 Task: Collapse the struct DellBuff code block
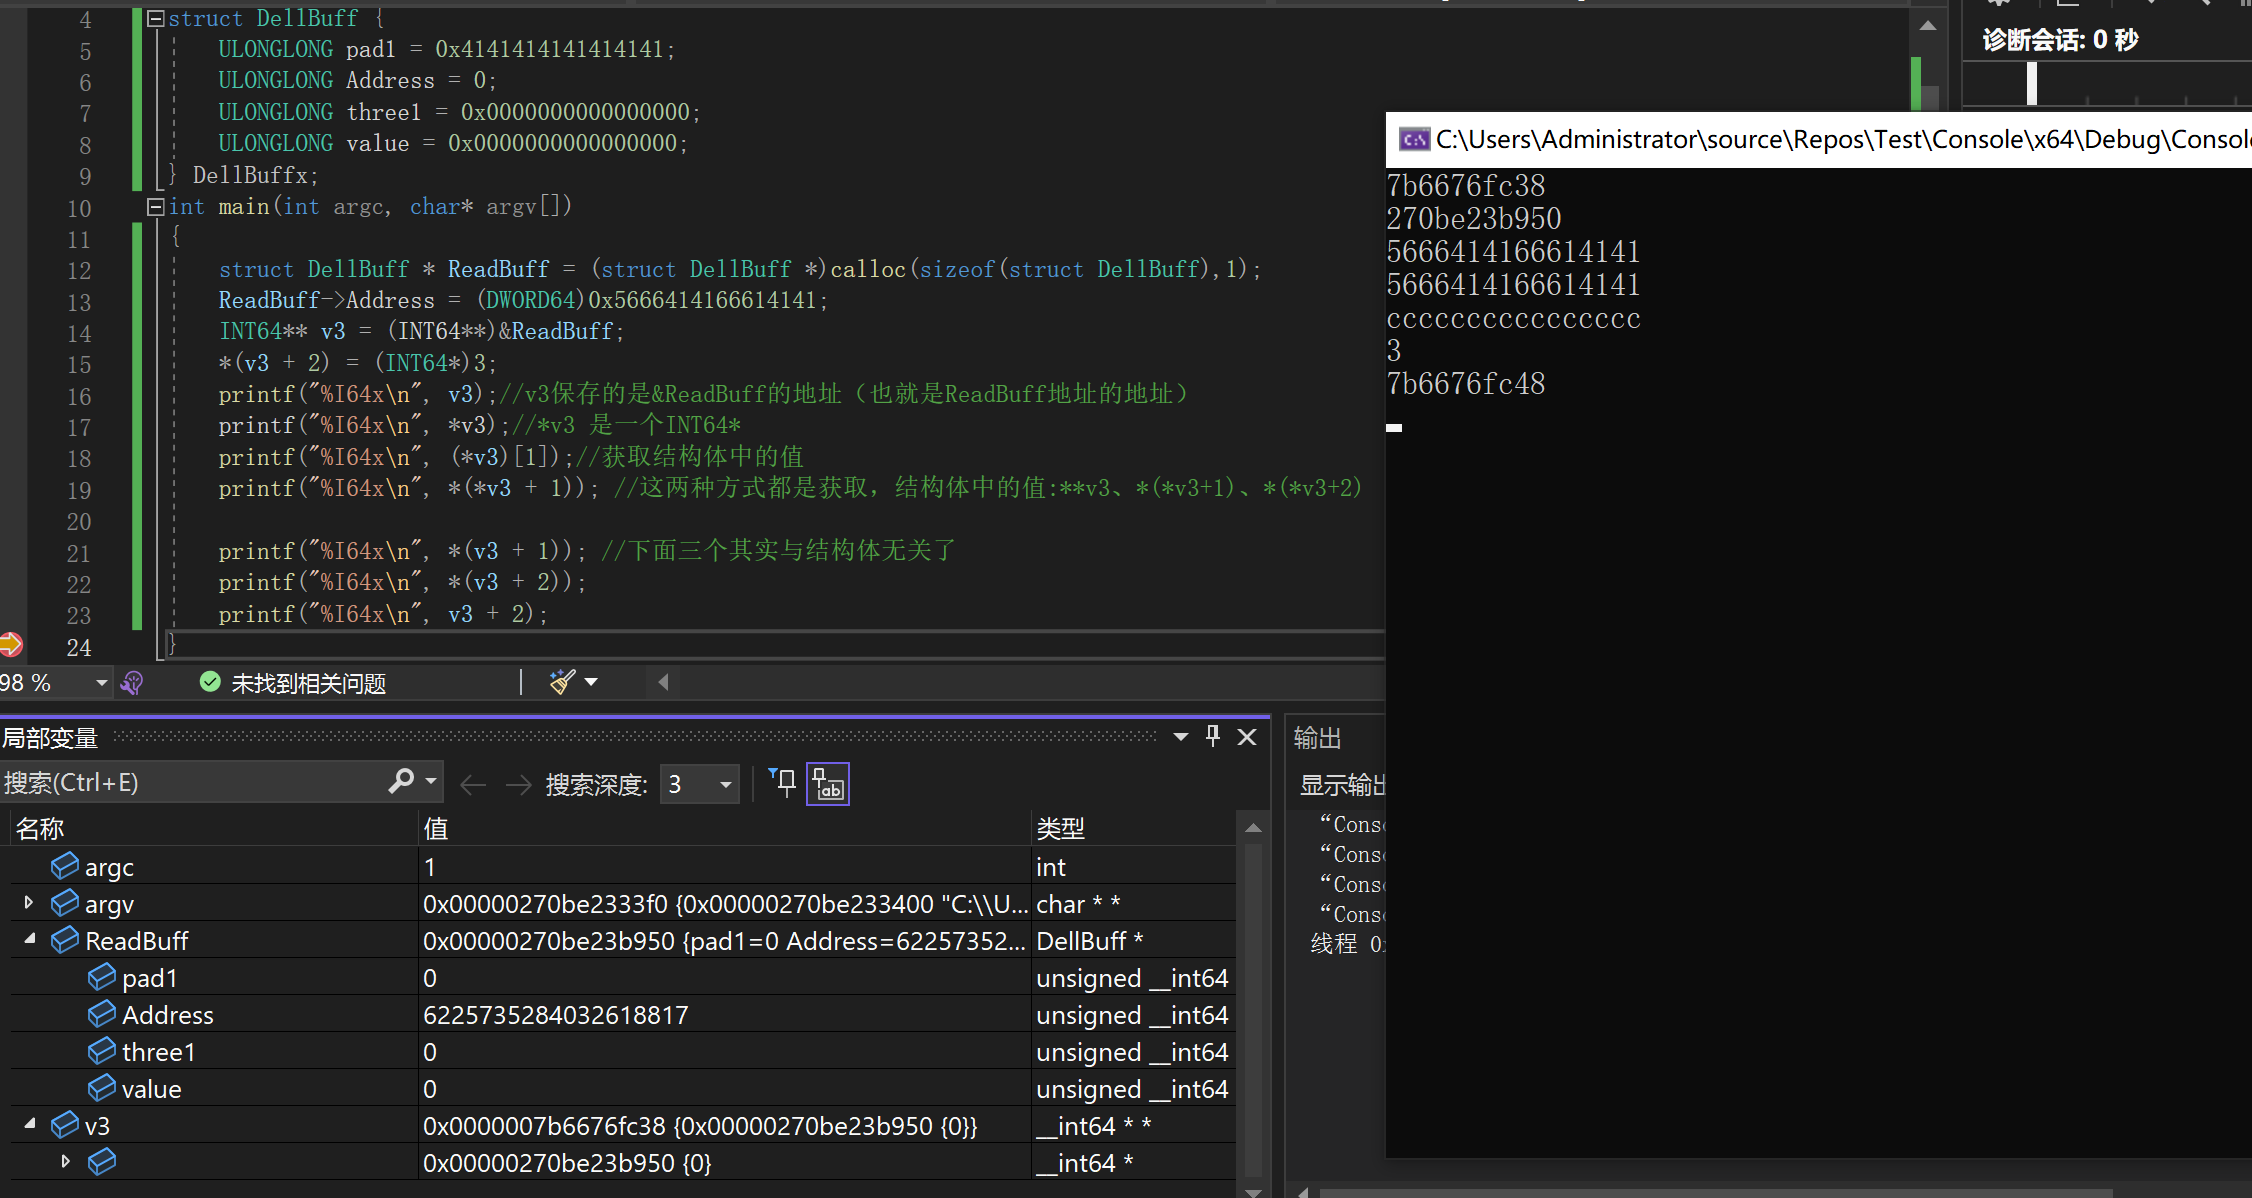tap(156, 19)
